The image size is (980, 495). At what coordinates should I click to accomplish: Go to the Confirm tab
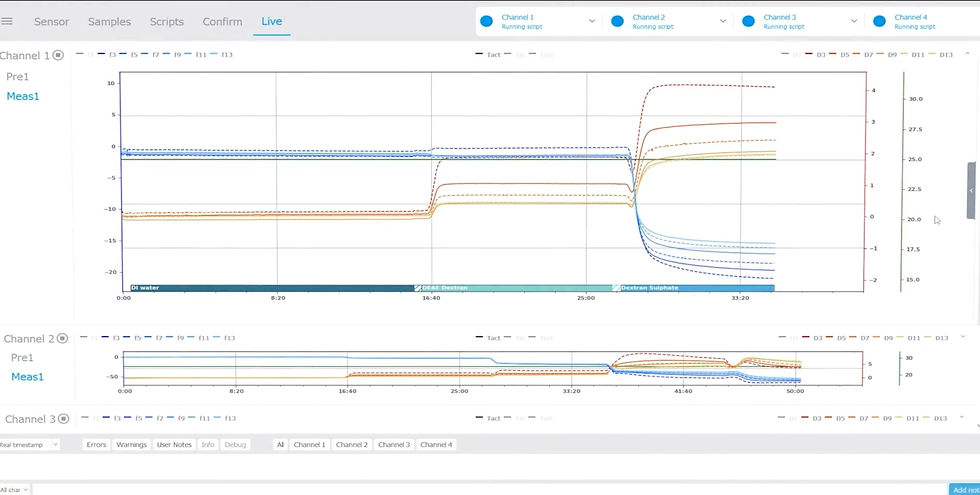point(222,21)
